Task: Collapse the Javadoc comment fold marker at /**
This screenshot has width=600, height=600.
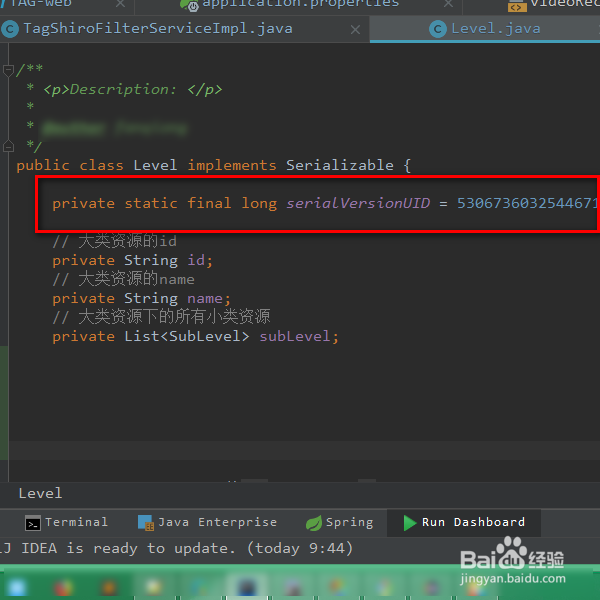Action: click(x=8, y=70)
